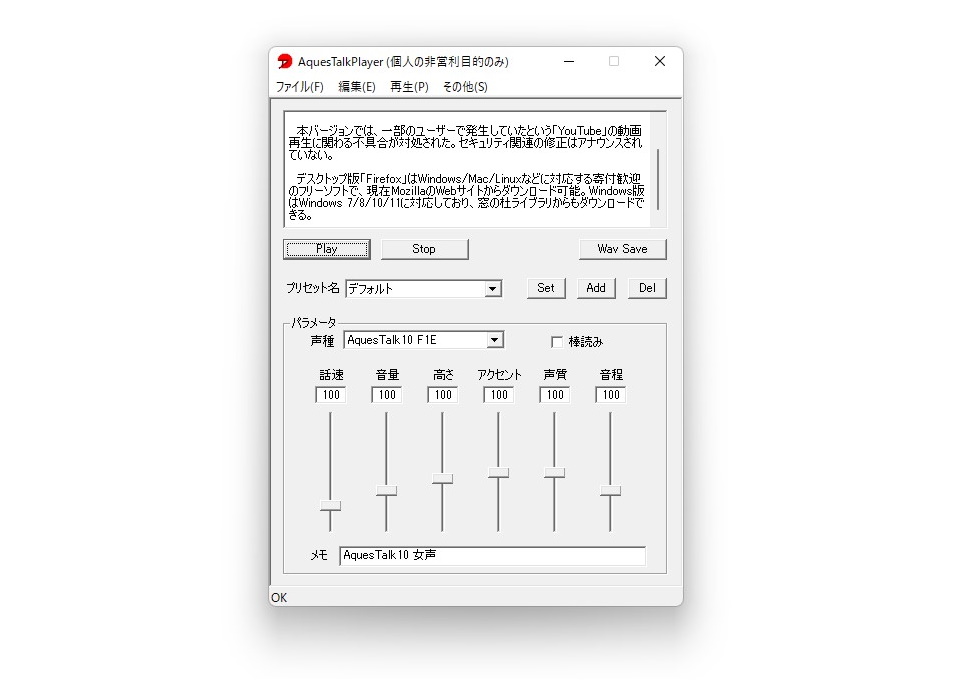Enable the 棒読み monotone checkbox

(557, 341)
